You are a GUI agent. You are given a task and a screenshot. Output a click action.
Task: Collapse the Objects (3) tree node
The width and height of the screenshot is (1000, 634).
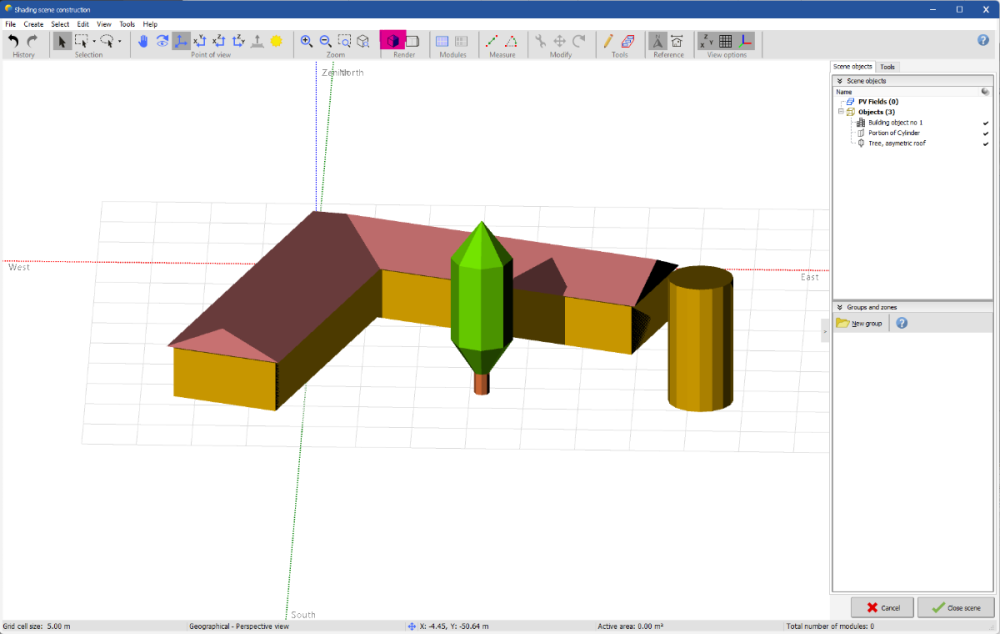(x=841, y=112)
